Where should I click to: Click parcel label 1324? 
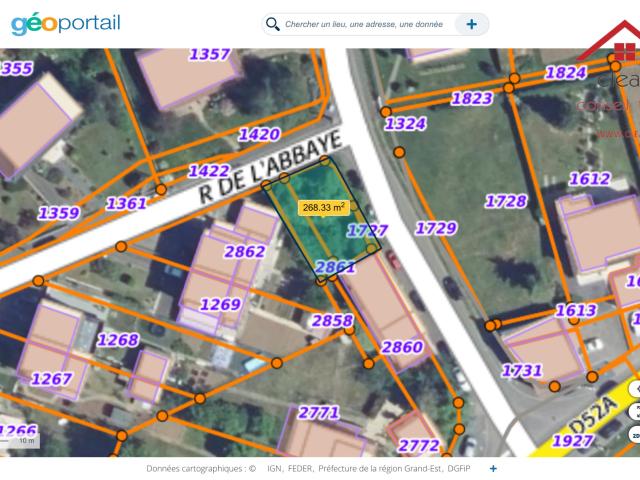(405, 124)
